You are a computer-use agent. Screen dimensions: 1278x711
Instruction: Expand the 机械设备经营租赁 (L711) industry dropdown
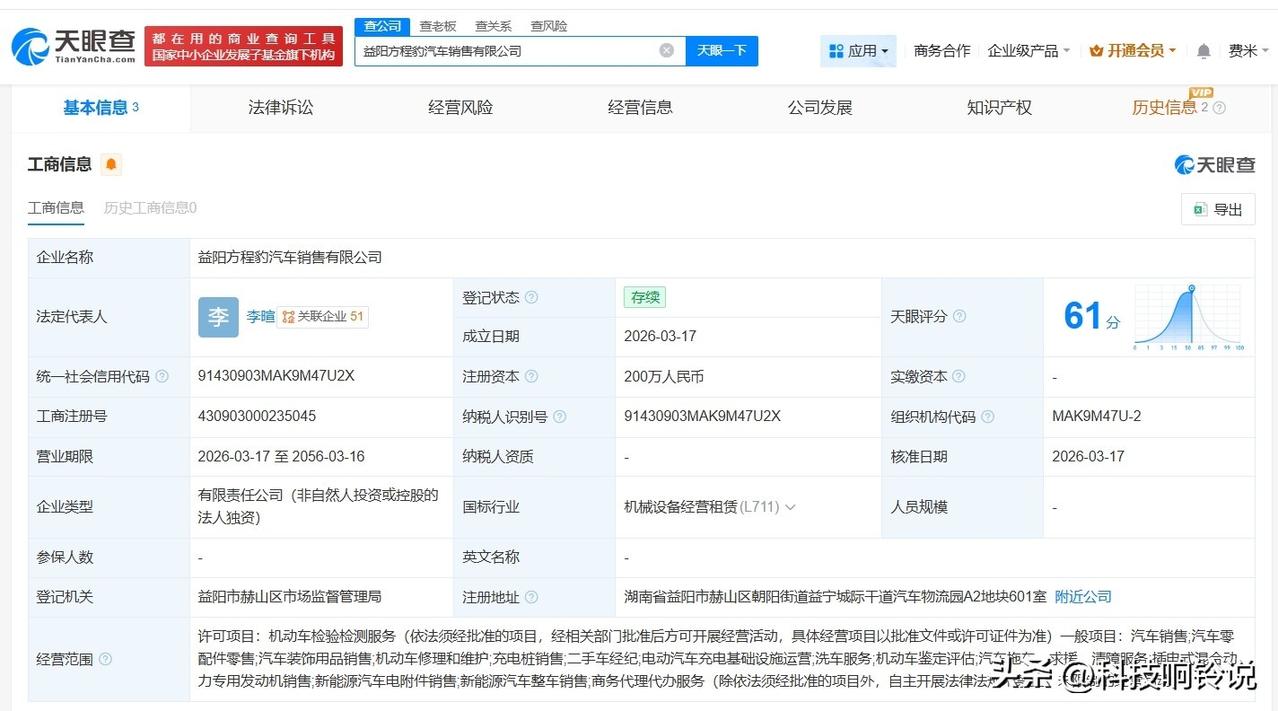point(790,507)
